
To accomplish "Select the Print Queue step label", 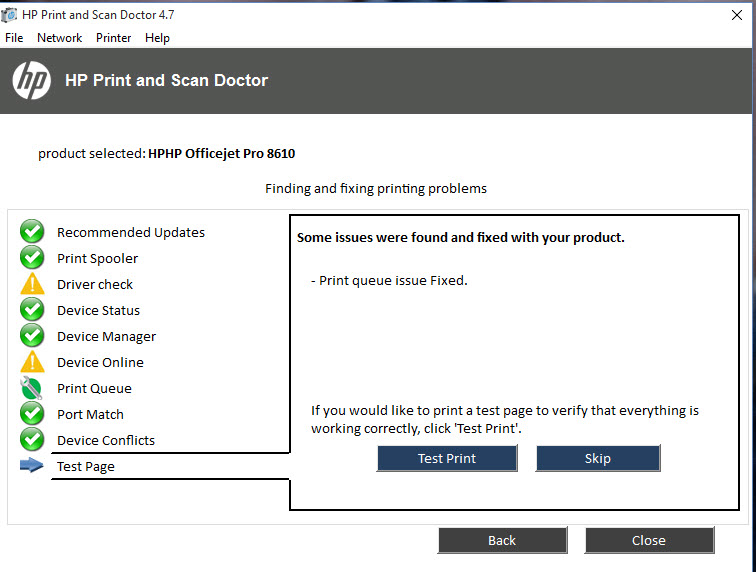I will (94, 389).
